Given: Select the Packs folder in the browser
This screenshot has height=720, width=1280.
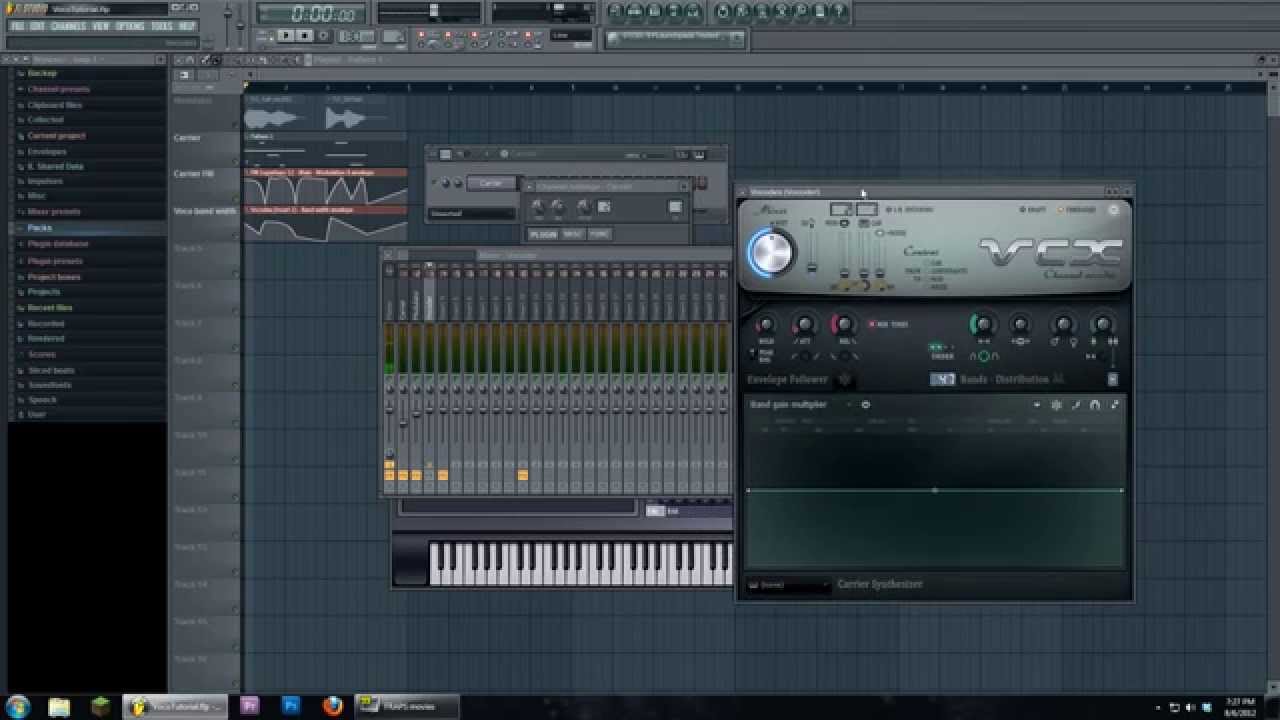Looking at the screenshot, I should [x=40, y=228].
